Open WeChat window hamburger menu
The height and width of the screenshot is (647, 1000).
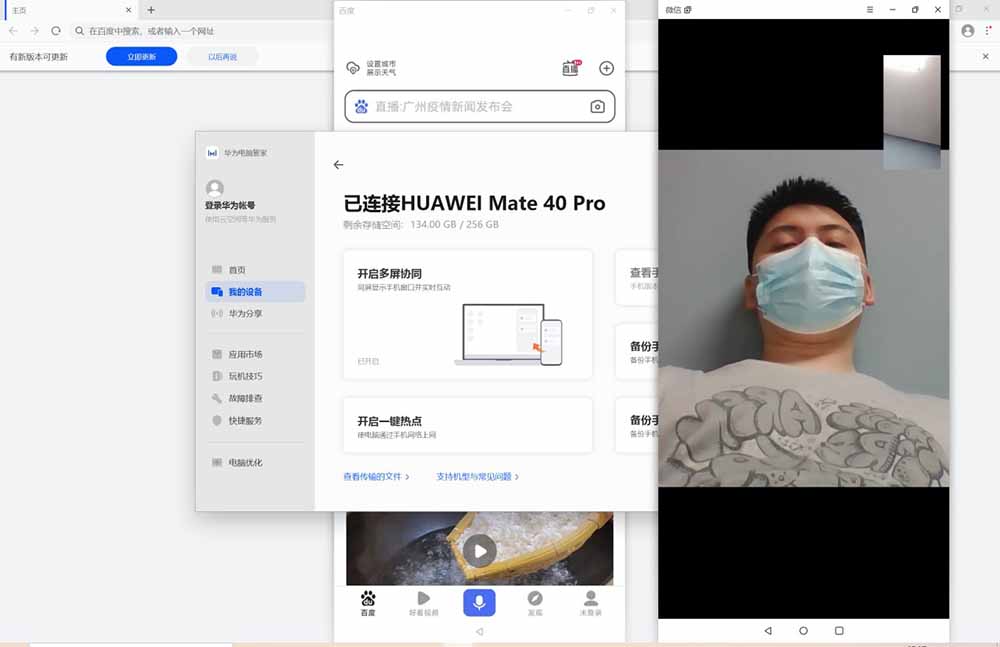click(870, 10)
